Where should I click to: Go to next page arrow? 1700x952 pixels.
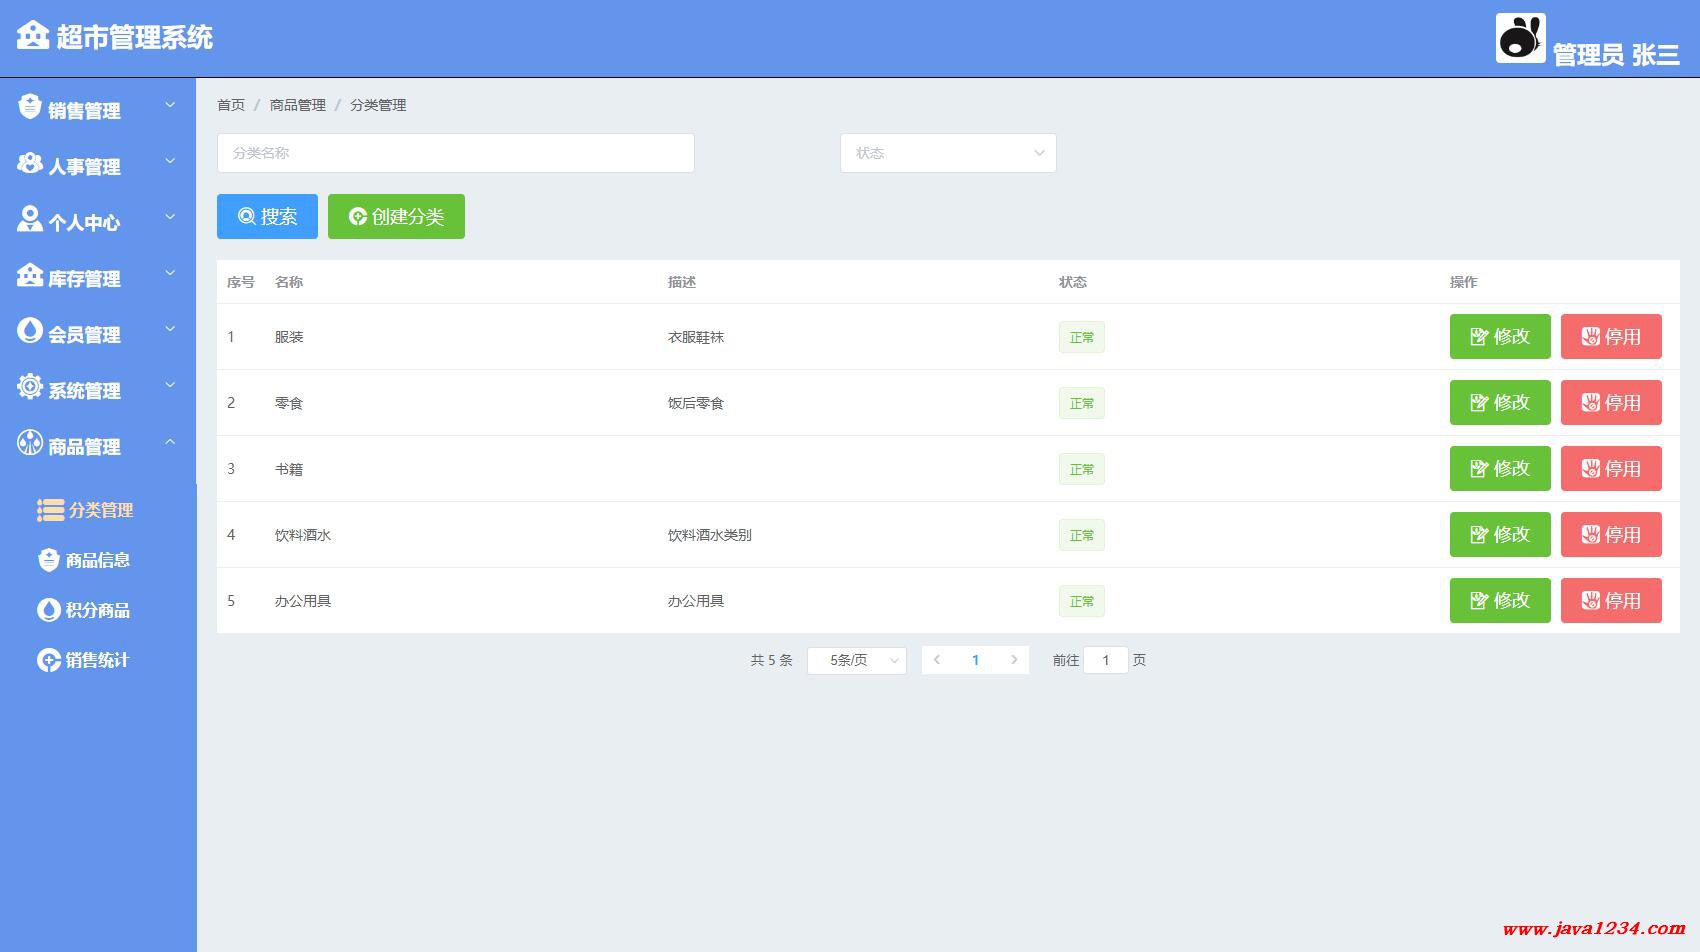click(1014, 660)
